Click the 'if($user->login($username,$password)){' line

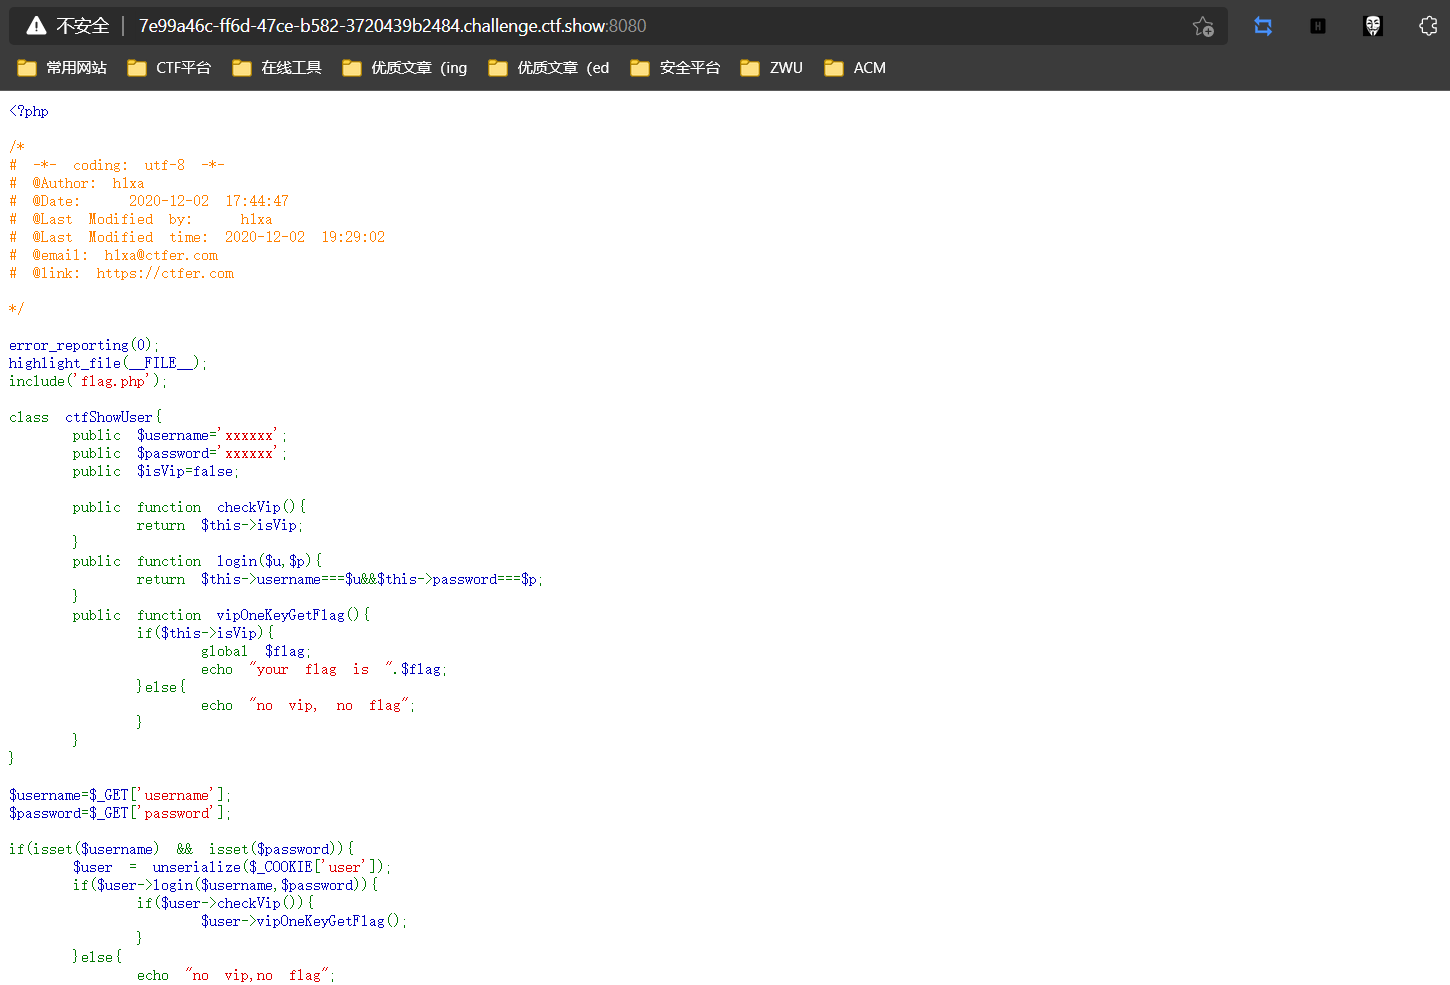coord(226,885)
